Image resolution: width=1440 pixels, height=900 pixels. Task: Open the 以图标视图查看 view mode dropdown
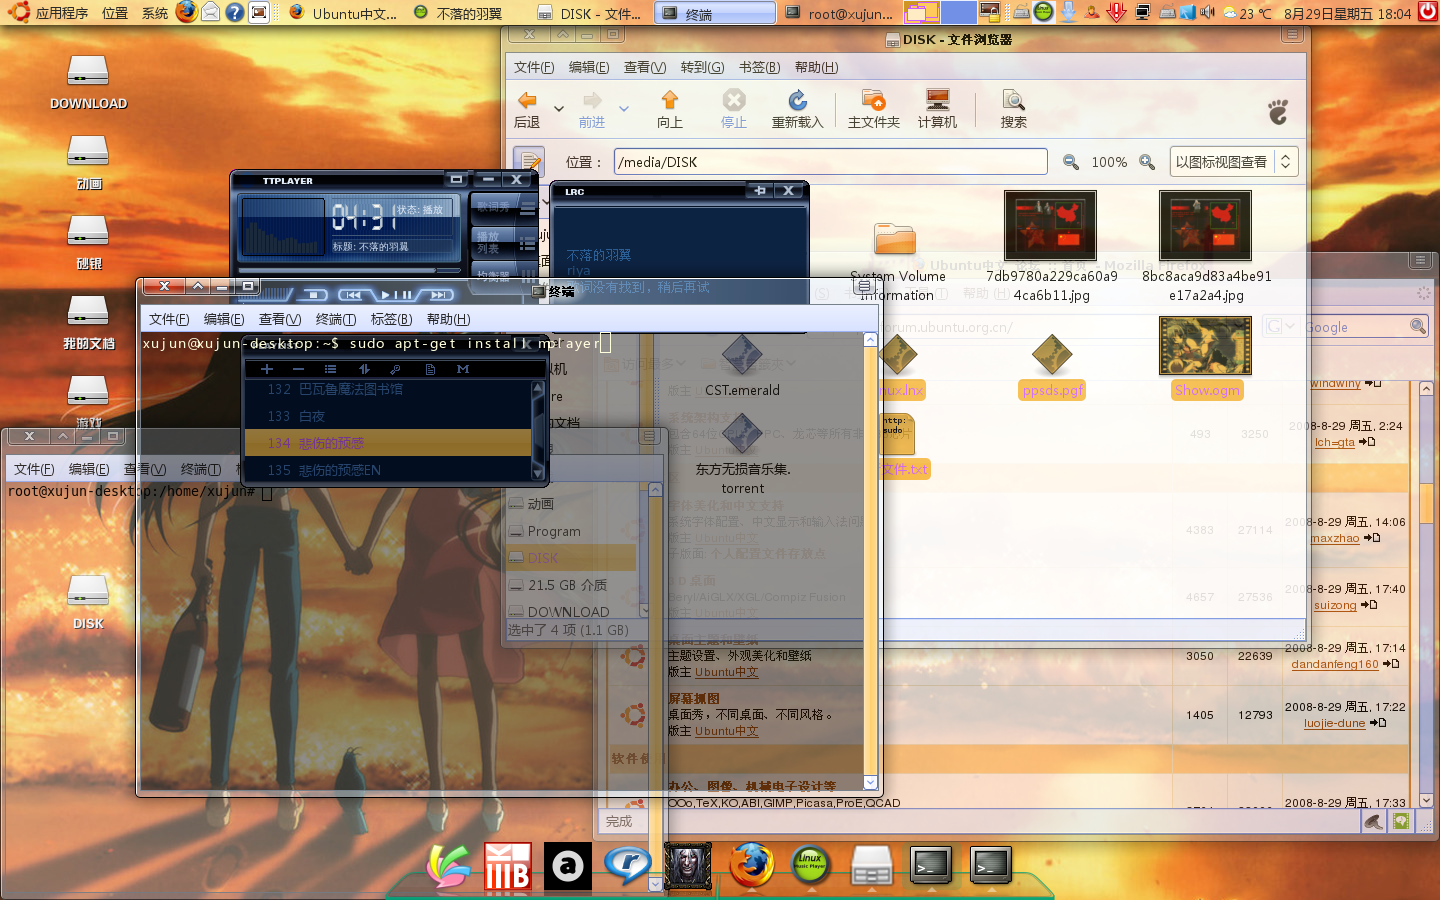(x=1234, y=162)
